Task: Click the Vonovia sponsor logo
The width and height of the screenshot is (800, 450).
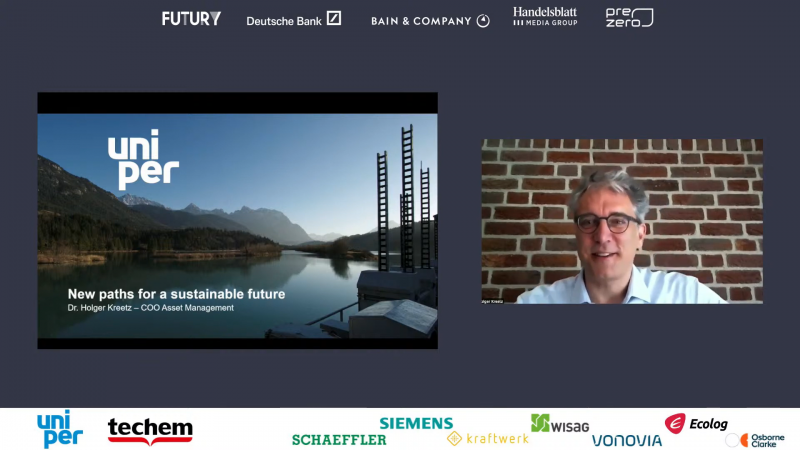Action: coord(627,440)
